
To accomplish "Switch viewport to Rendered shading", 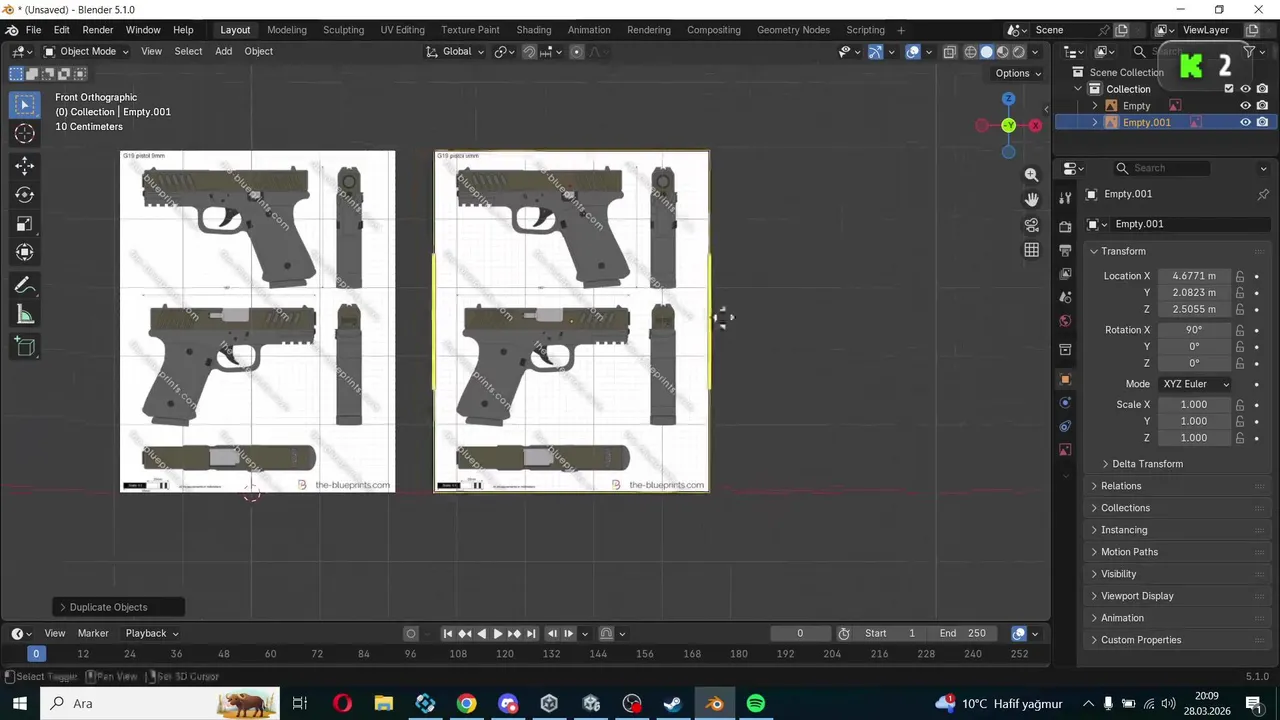I will [x=1019, y=52].
